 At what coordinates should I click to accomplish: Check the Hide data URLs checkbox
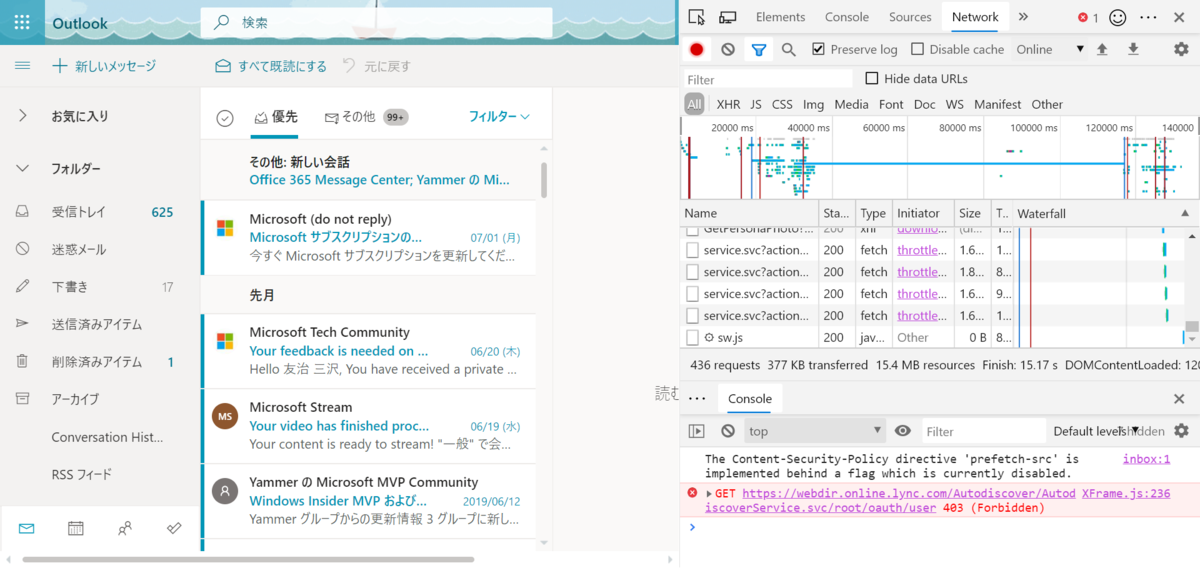point(872,78)
